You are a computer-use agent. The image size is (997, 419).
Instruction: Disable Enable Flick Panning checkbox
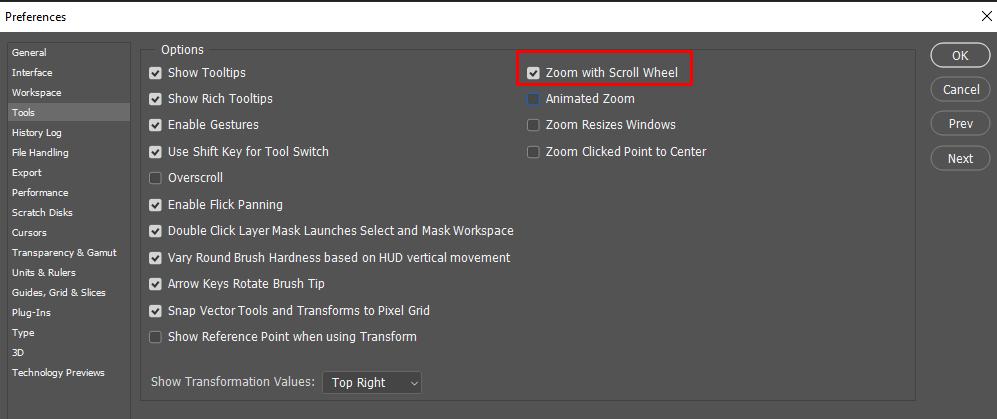coord(155,205)
